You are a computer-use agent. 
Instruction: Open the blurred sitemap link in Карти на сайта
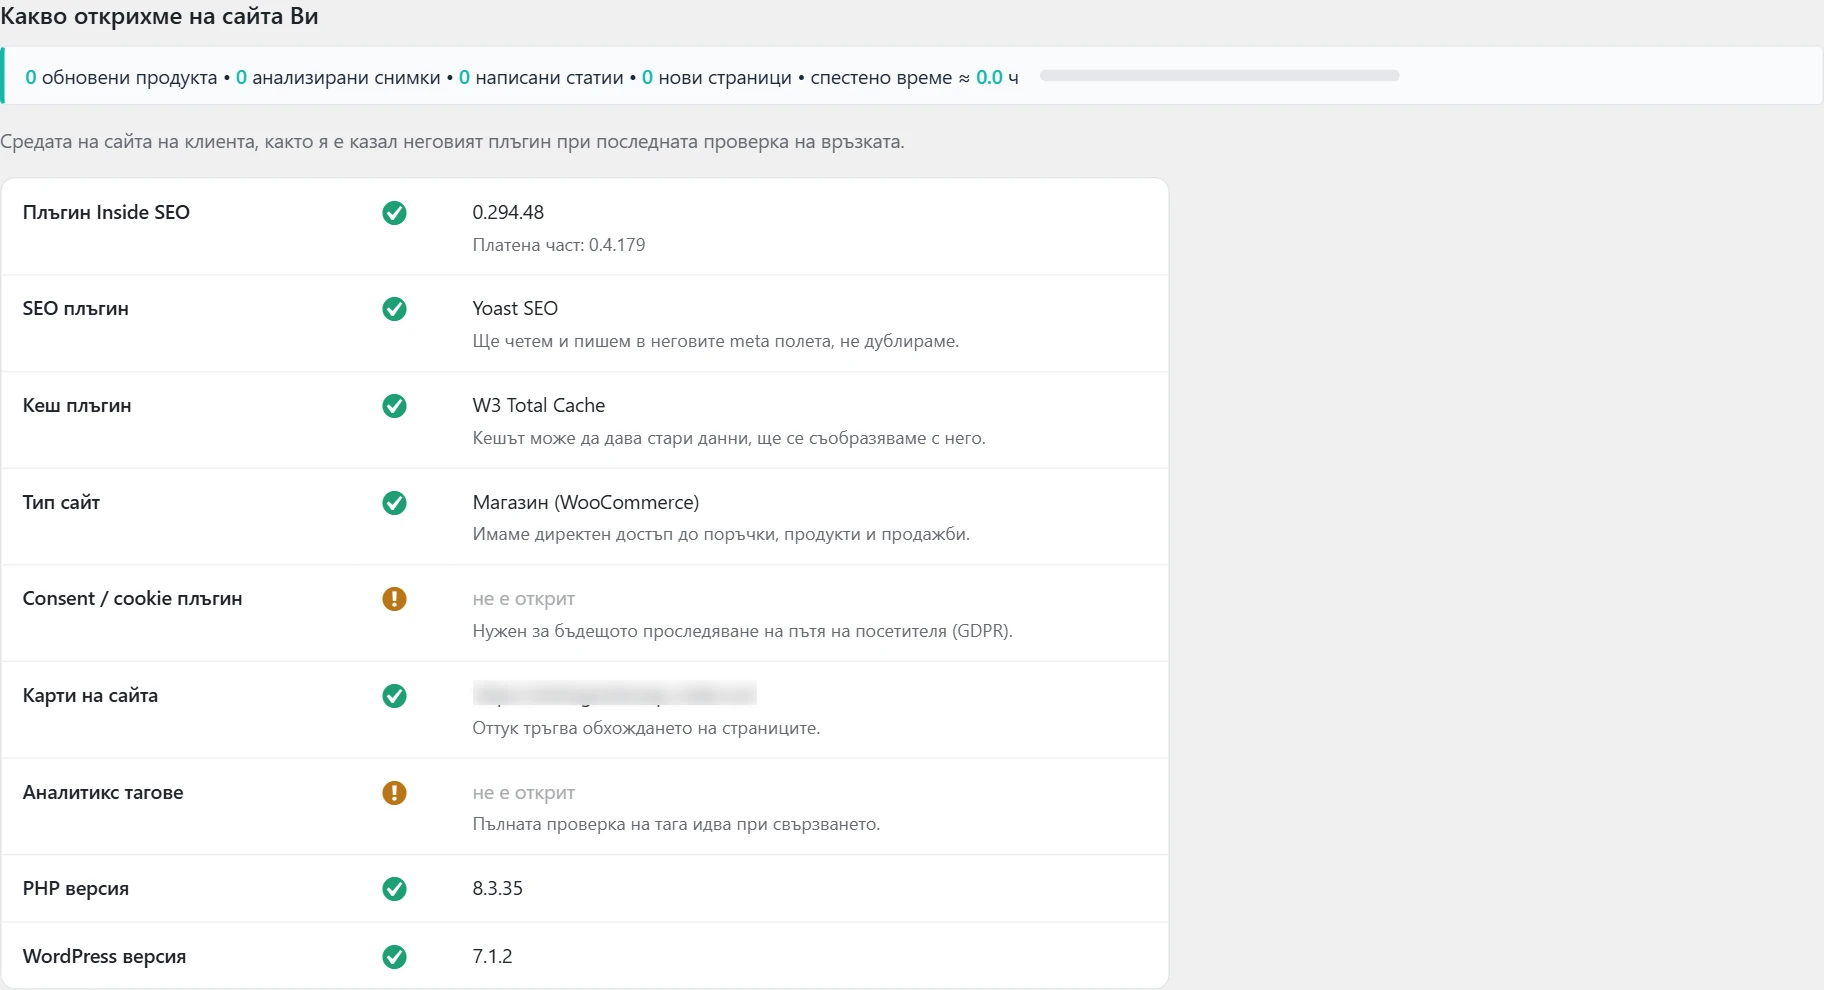pos(614,694)
